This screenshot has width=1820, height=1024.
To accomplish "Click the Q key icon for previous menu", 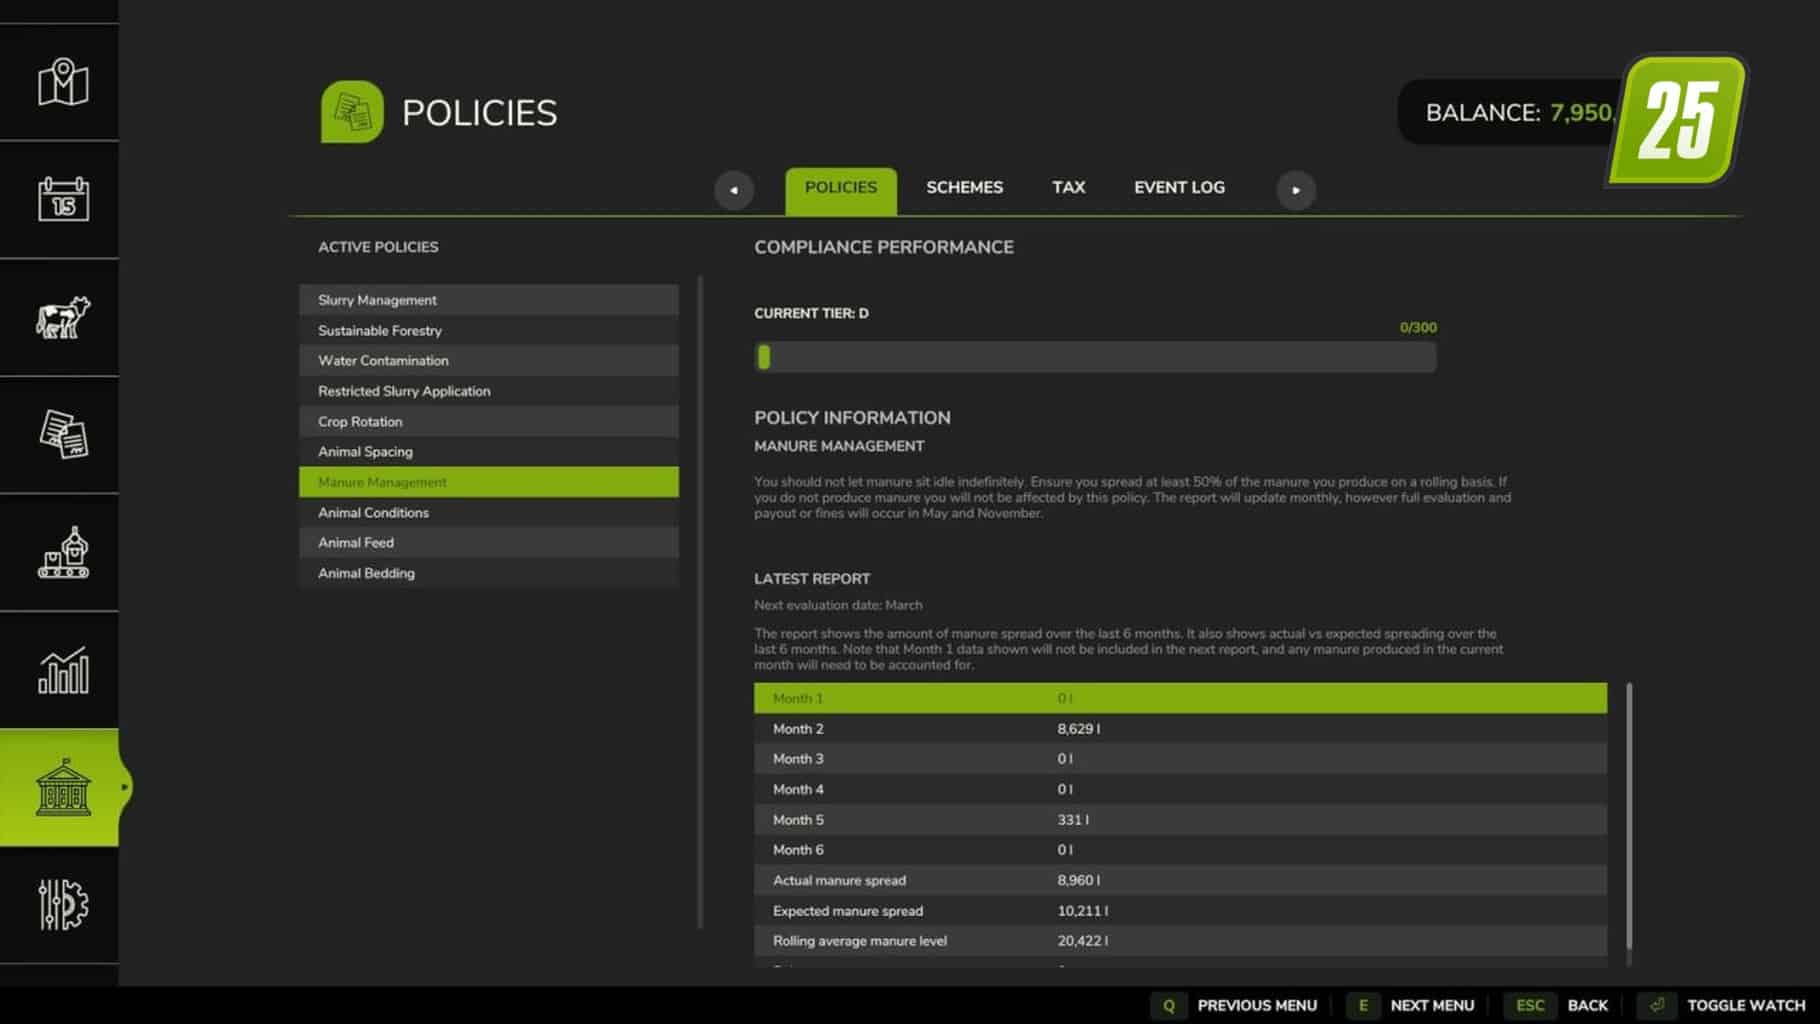I will (1168, 1005).
